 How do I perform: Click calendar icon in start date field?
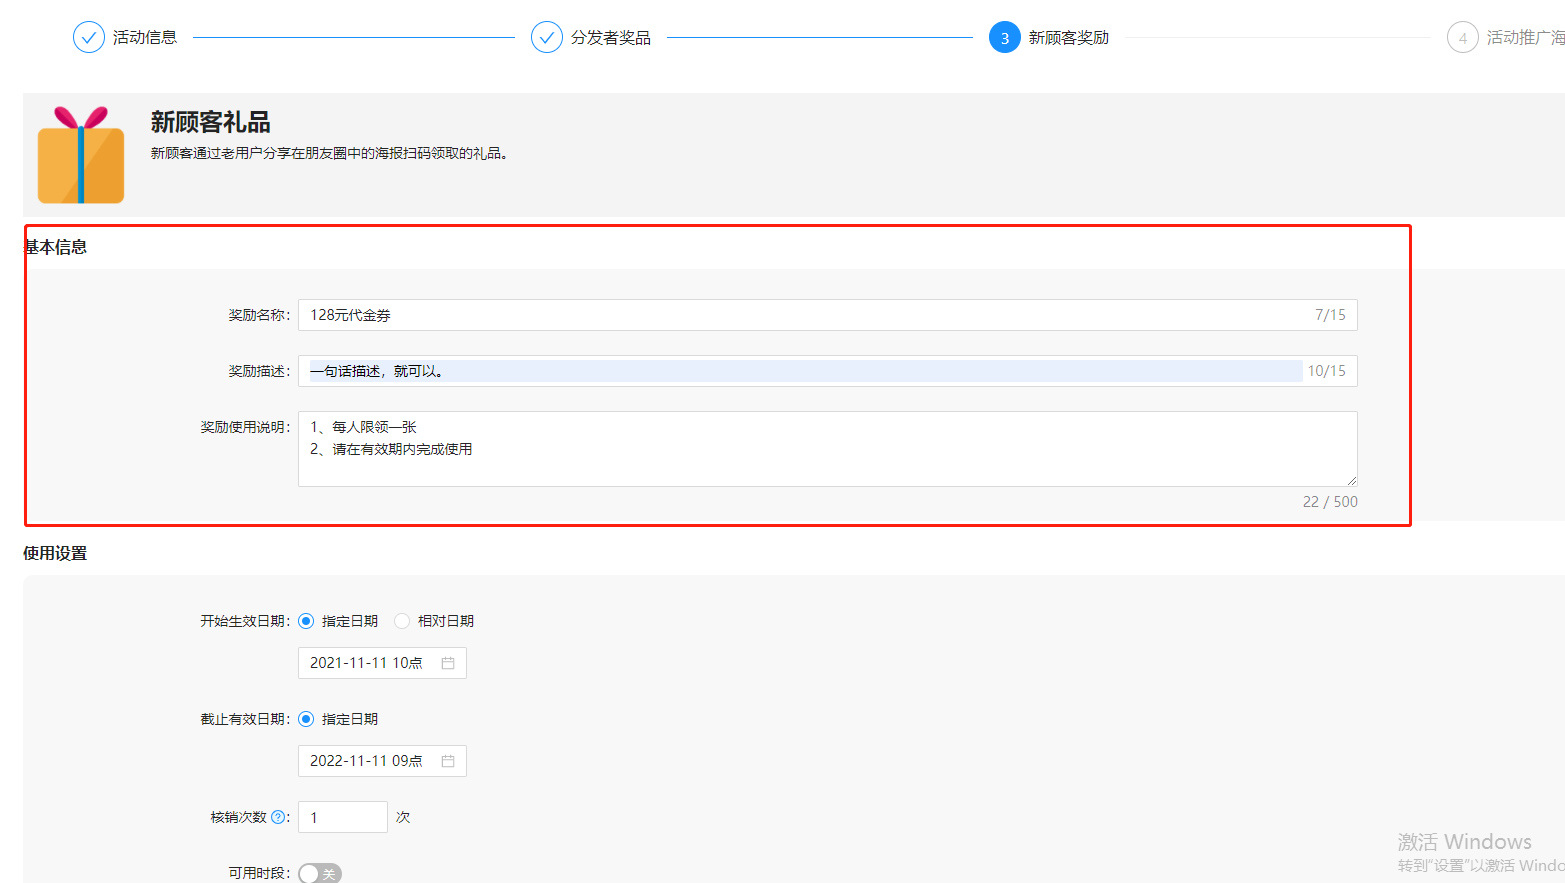pyautogui.click(x=448, y=663)
